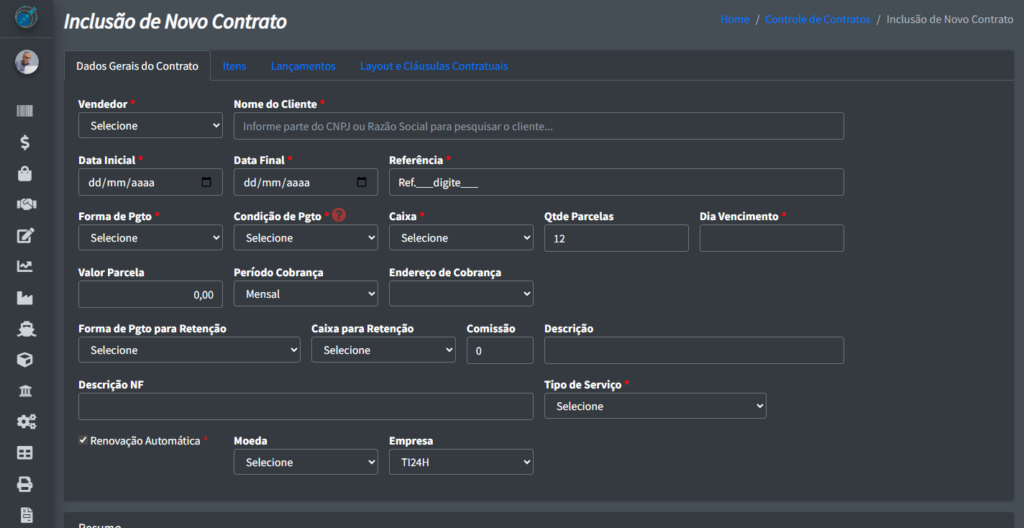Image resolution: width=1024 pixels, height=528 pixels.
Task: Open the factory industry sidebar icon
Action: pyautogui.click(x=26, y=297)
